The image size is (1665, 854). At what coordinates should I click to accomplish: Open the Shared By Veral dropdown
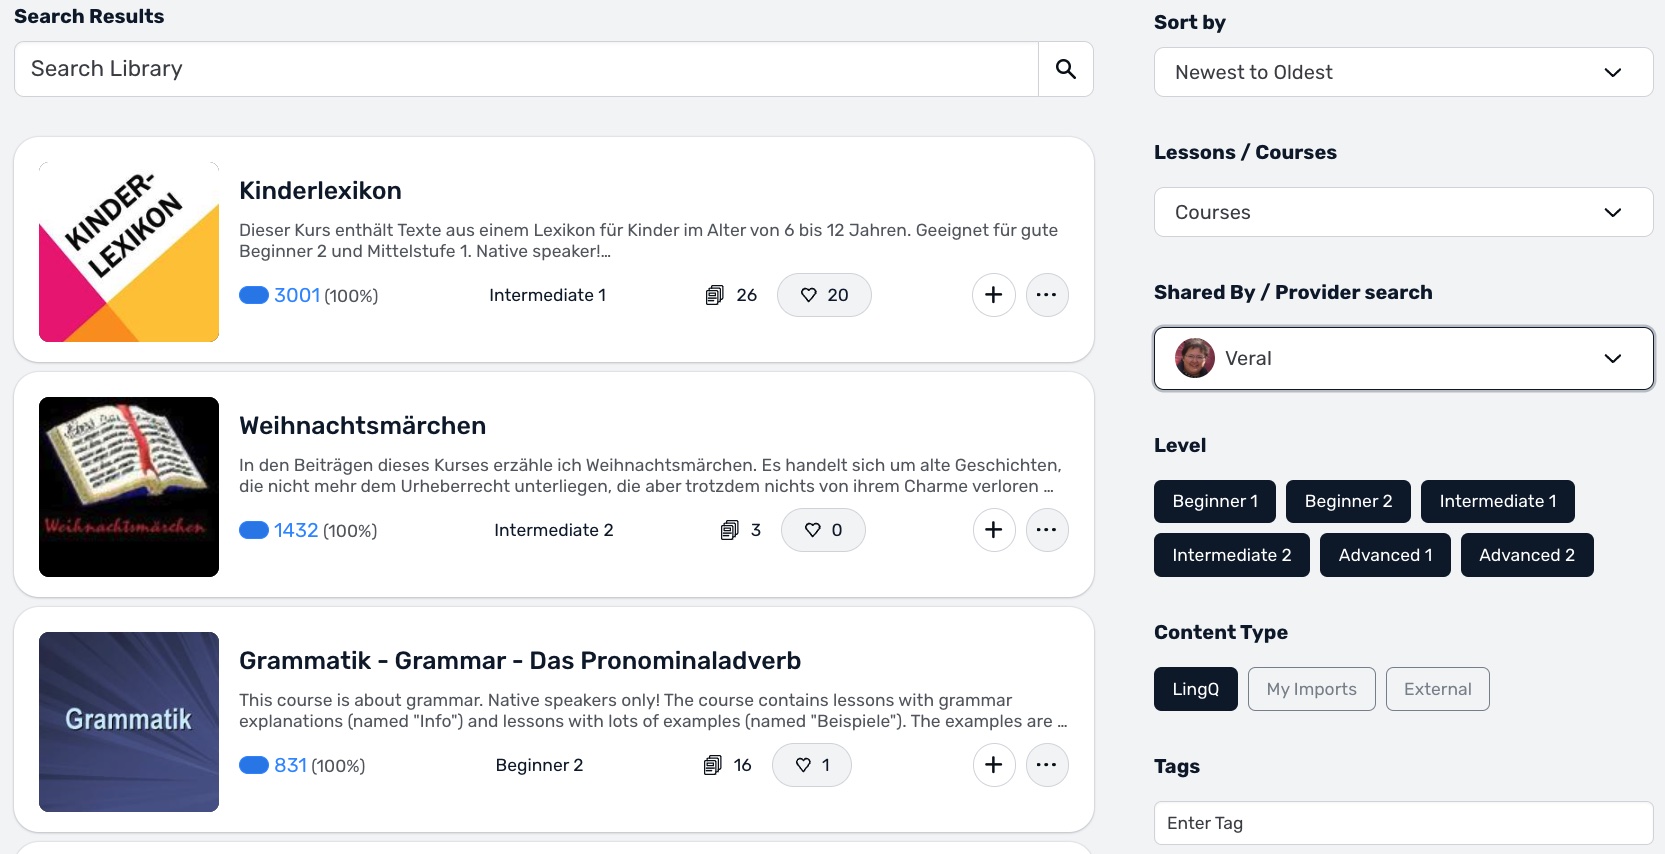pyautogui.click(x=1403, y=358)
